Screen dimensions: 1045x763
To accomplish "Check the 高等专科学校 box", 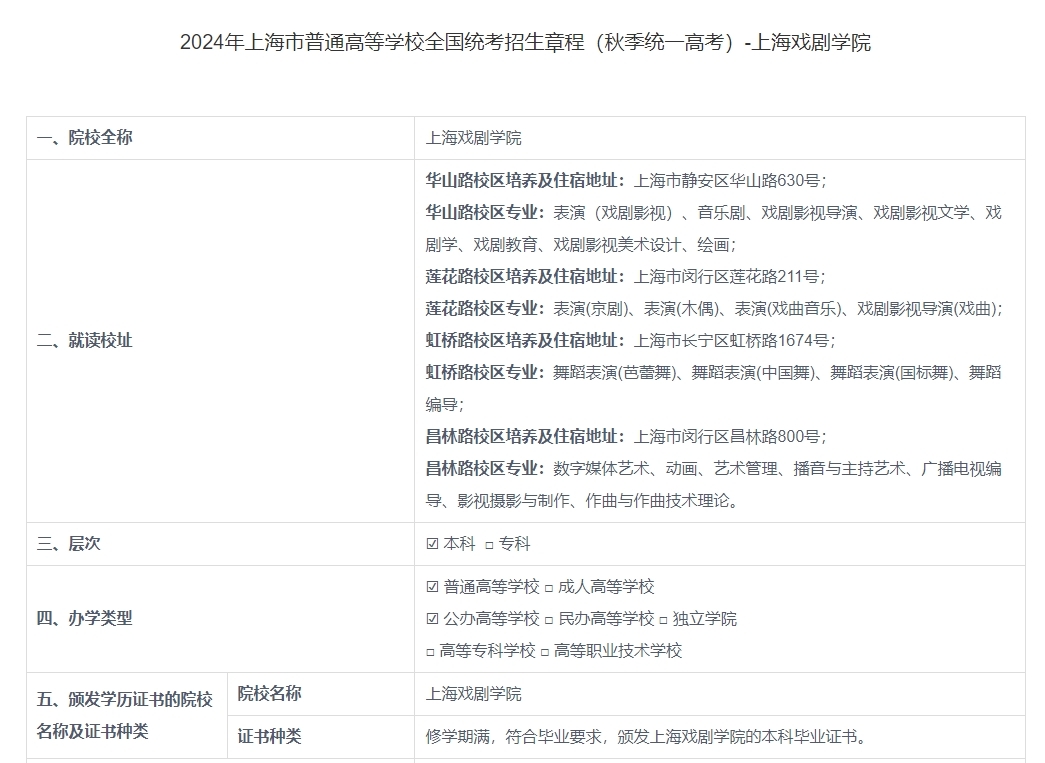I will (x=431, y=651).
